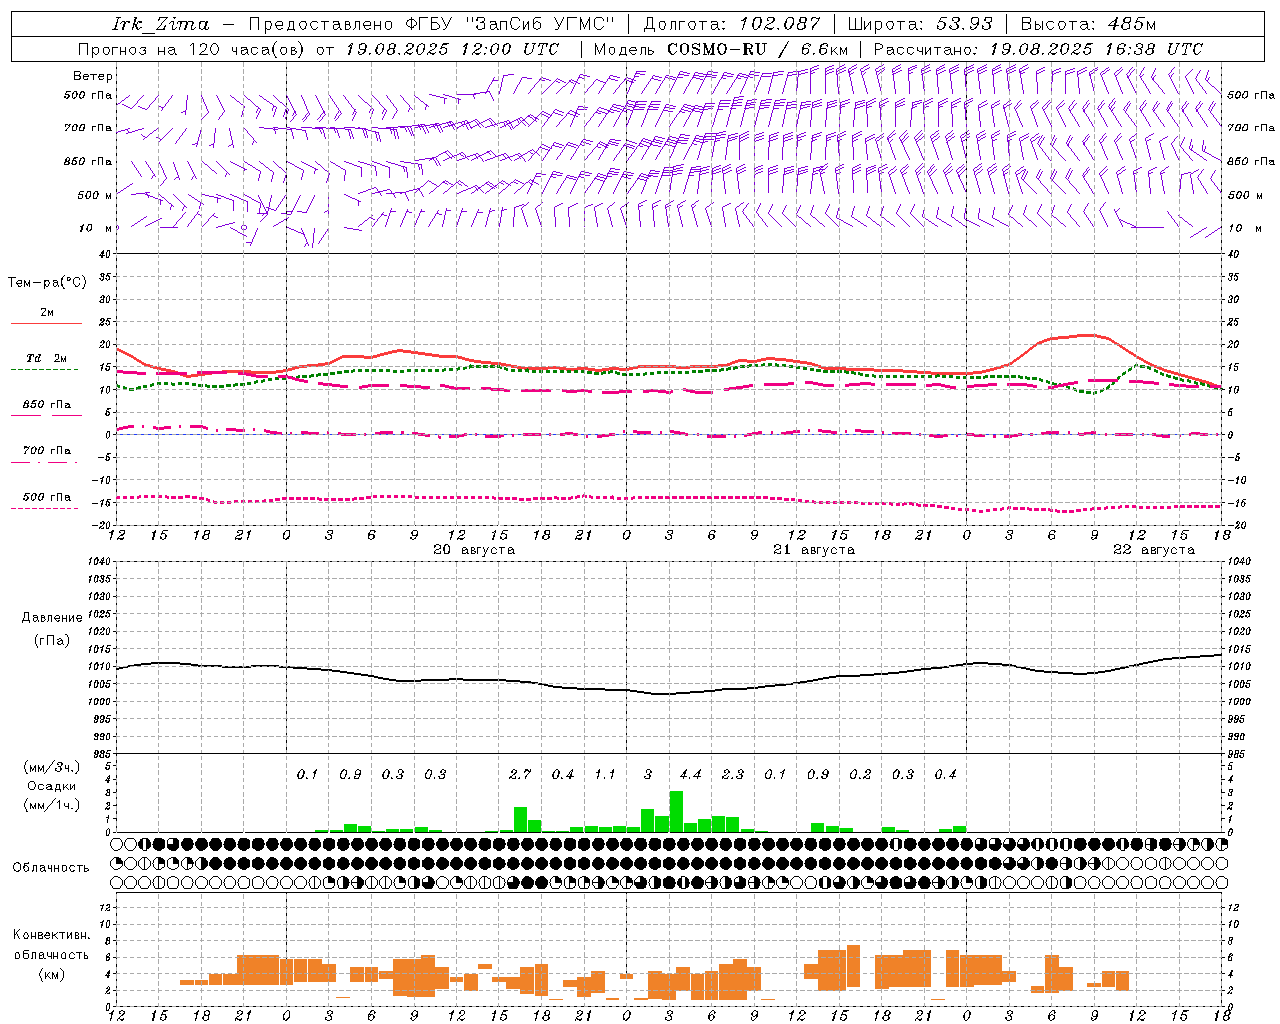Click the 0.2 three-hour precipitation total
This screenshot has height=1024, width=1280.
(x=860, y=774)
